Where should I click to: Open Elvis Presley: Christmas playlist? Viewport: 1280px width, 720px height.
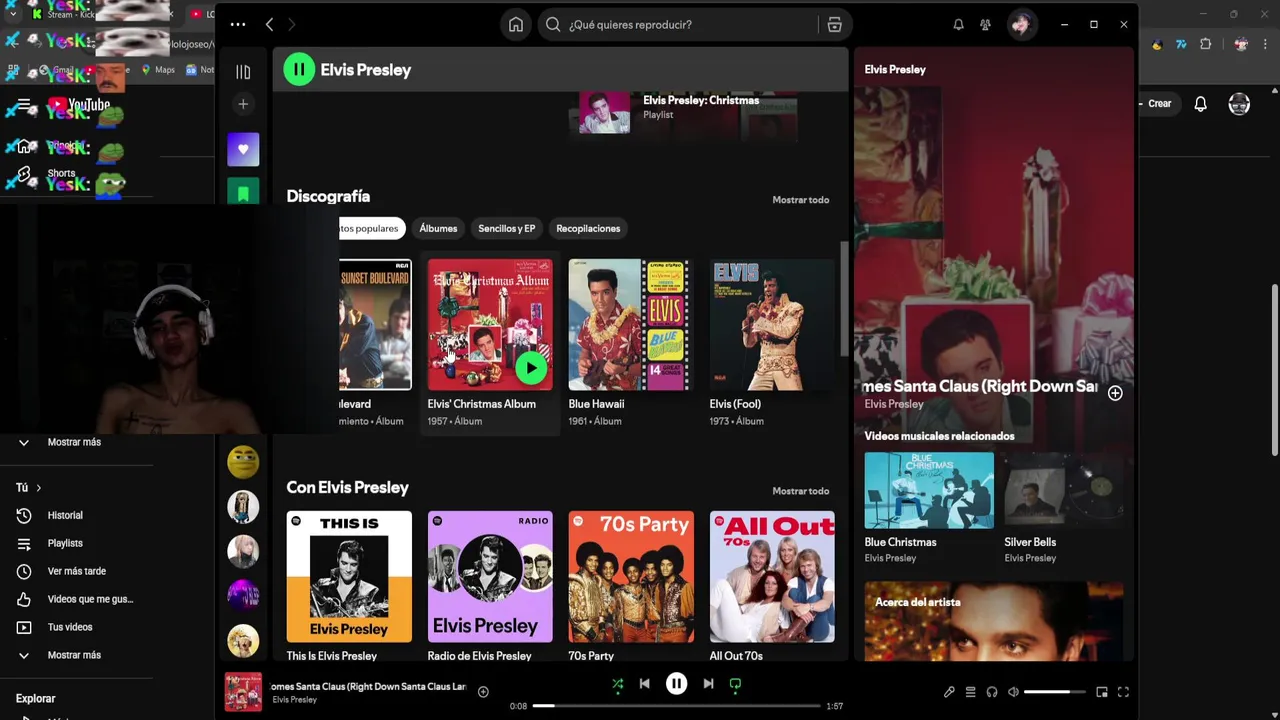701,101
